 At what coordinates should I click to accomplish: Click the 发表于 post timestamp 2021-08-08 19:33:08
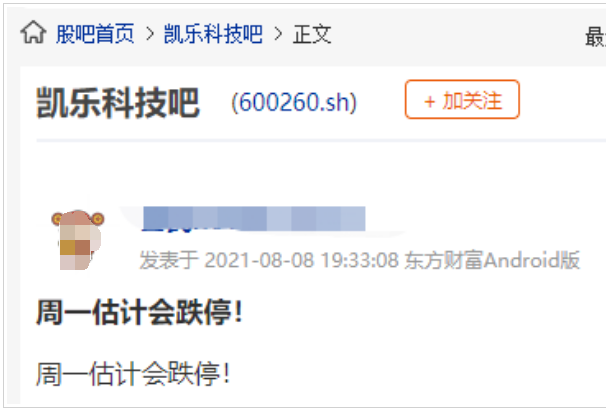coord(301,260)
